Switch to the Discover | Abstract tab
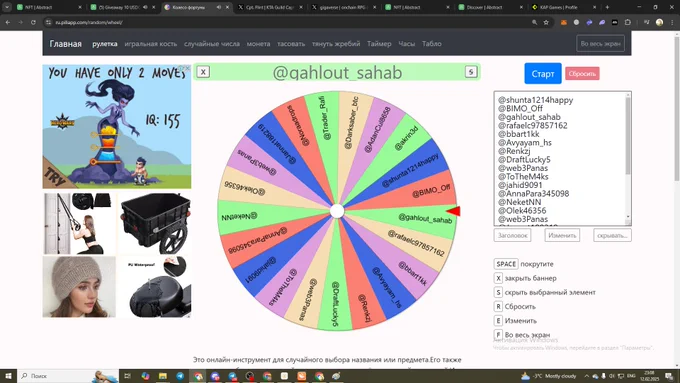 491,7
